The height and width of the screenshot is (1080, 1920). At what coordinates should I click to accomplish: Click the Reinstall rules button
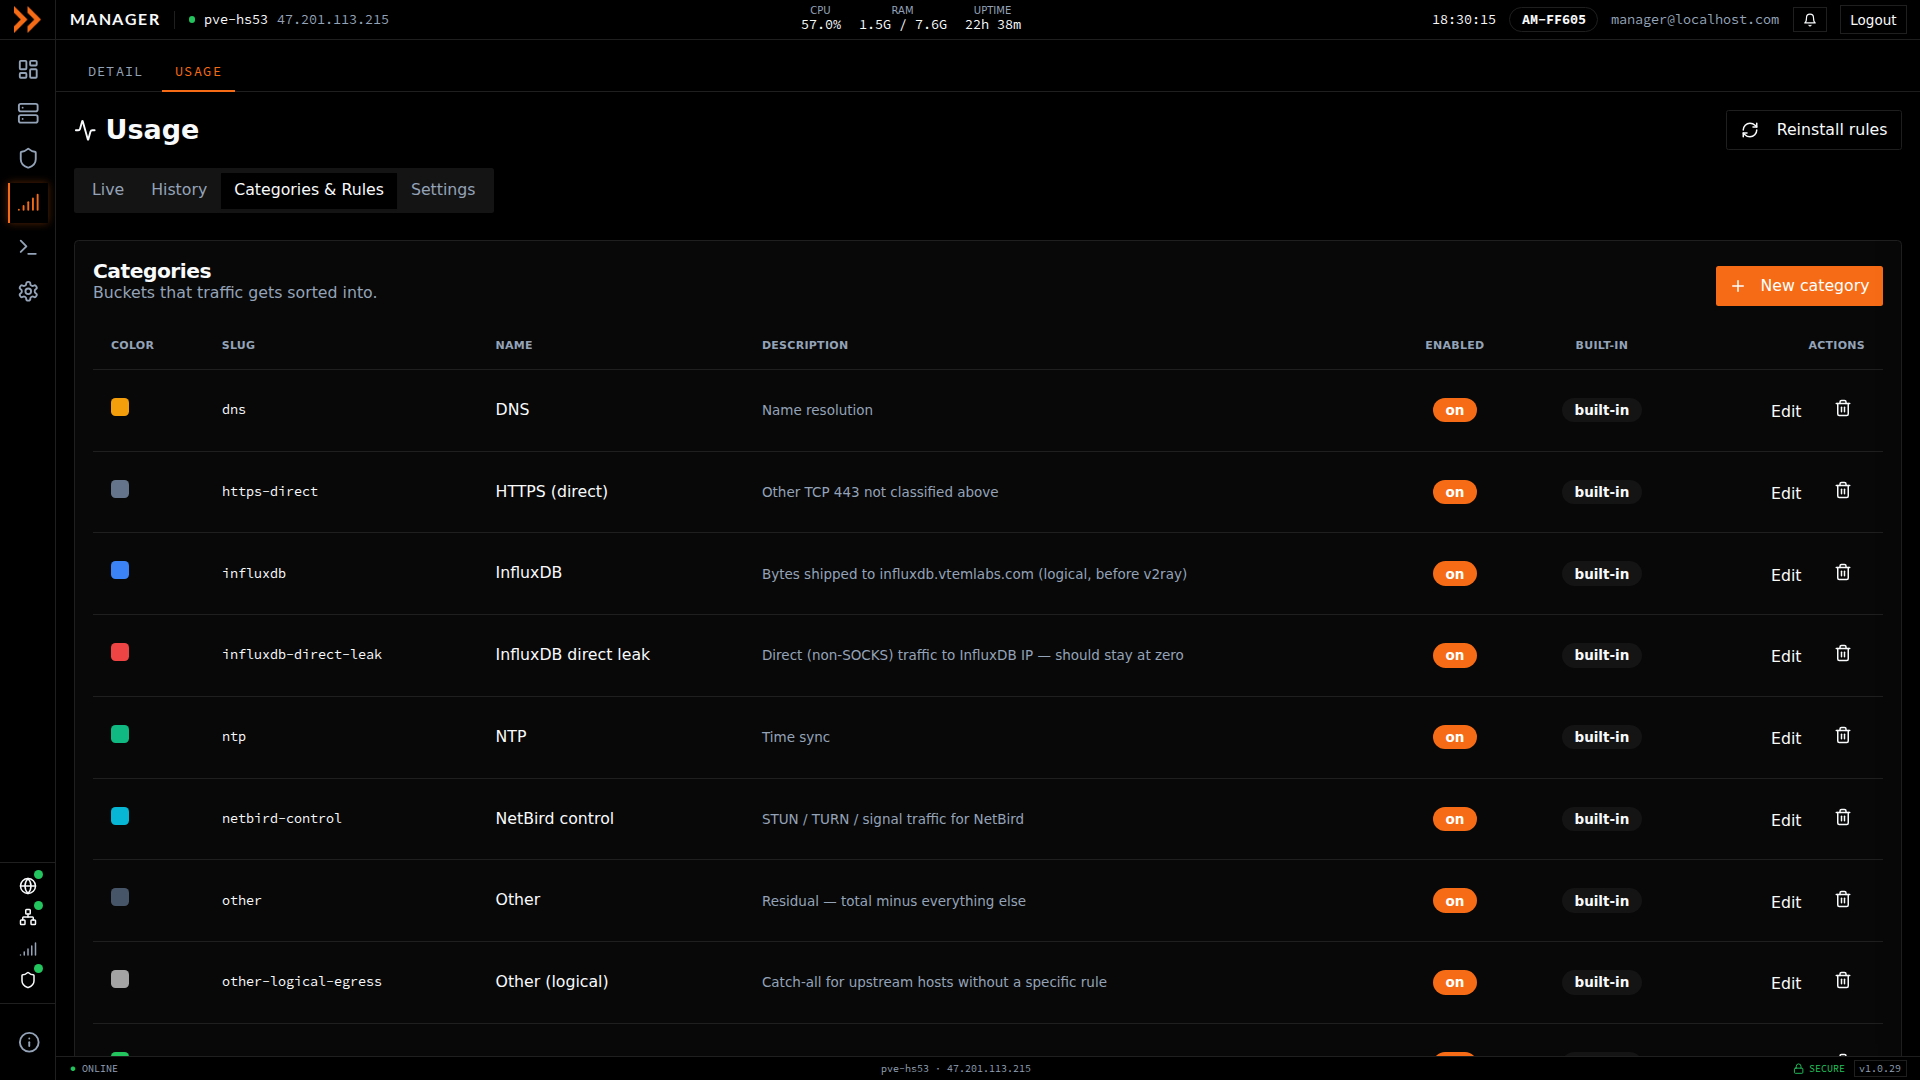[x=1813, y=130]
